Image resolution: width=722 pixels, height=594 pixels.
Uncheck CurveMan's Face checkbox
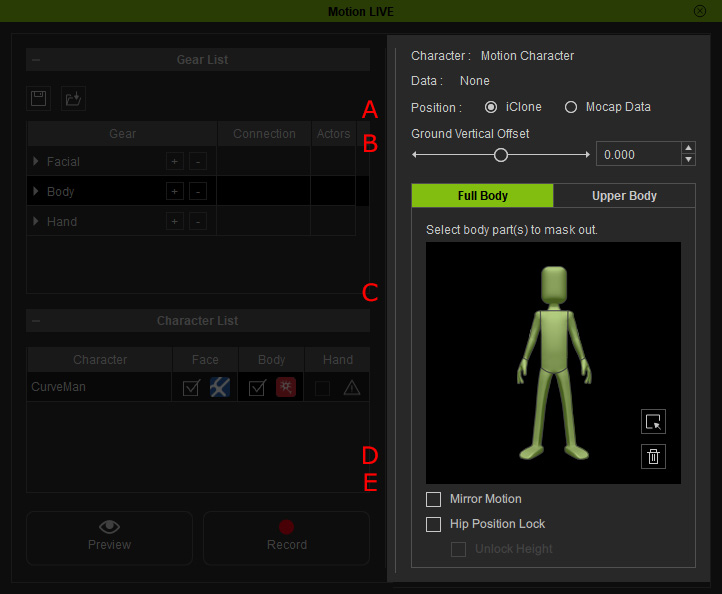pyautogui.click(x=192, y=388)
